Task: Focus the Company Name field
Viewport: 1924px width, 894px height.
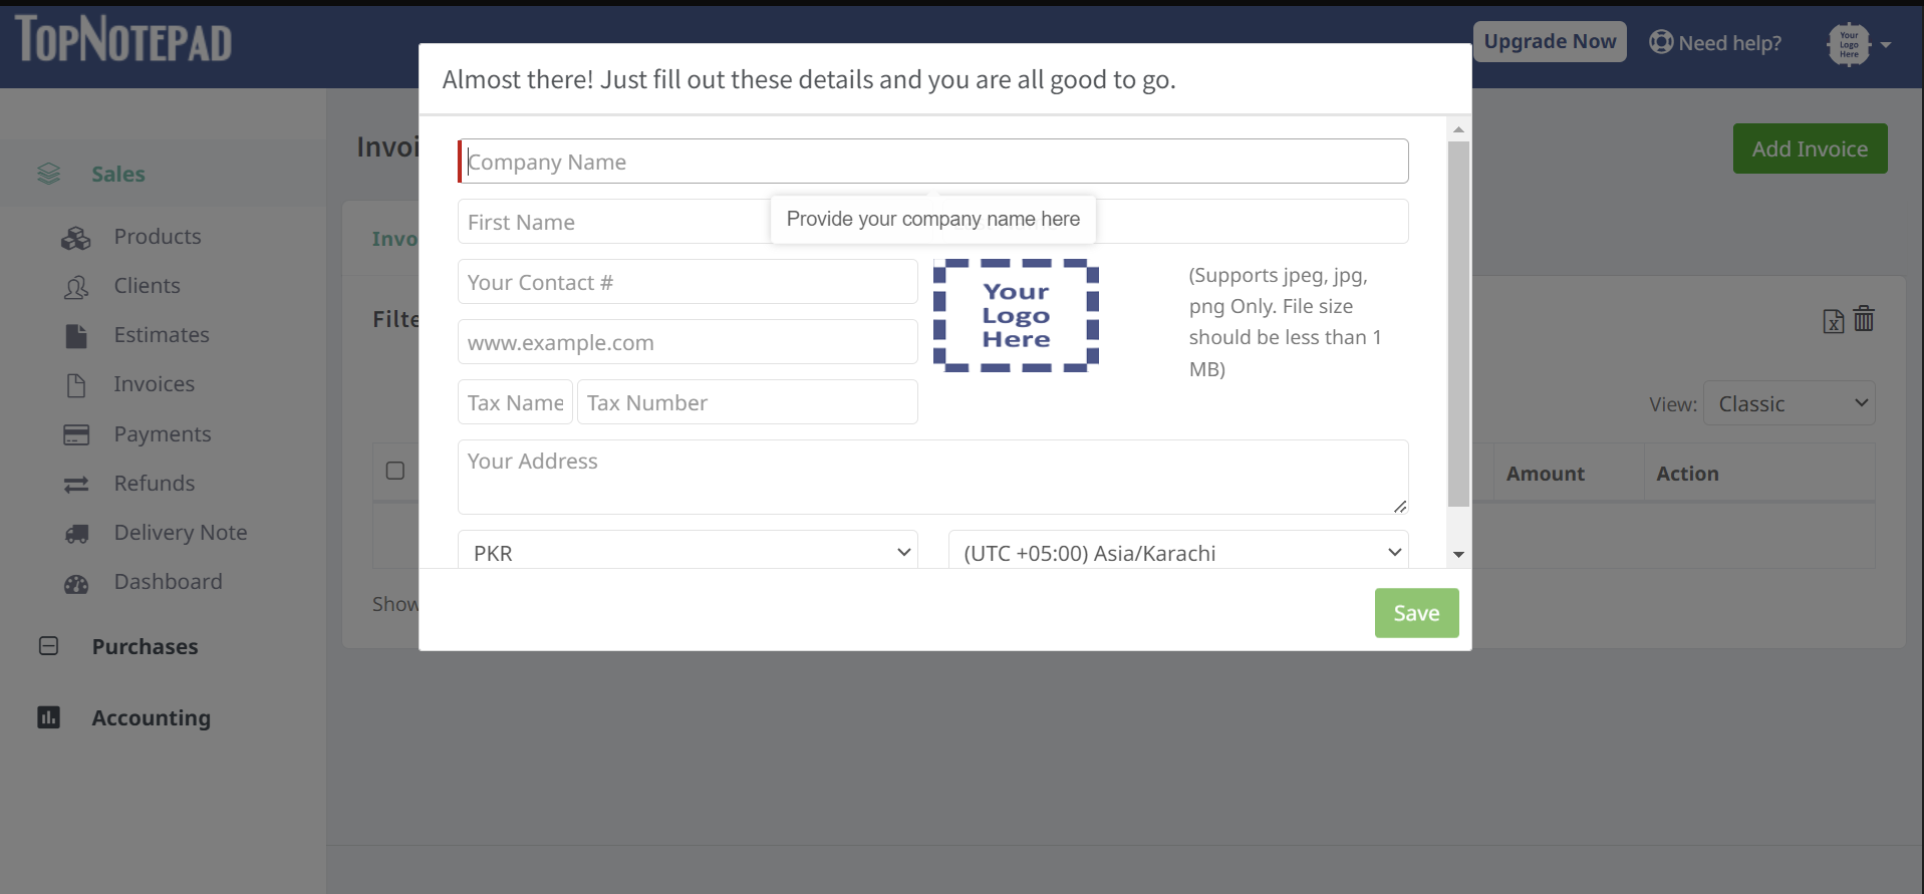Action: pyautogui.click(x=933, y=161)
